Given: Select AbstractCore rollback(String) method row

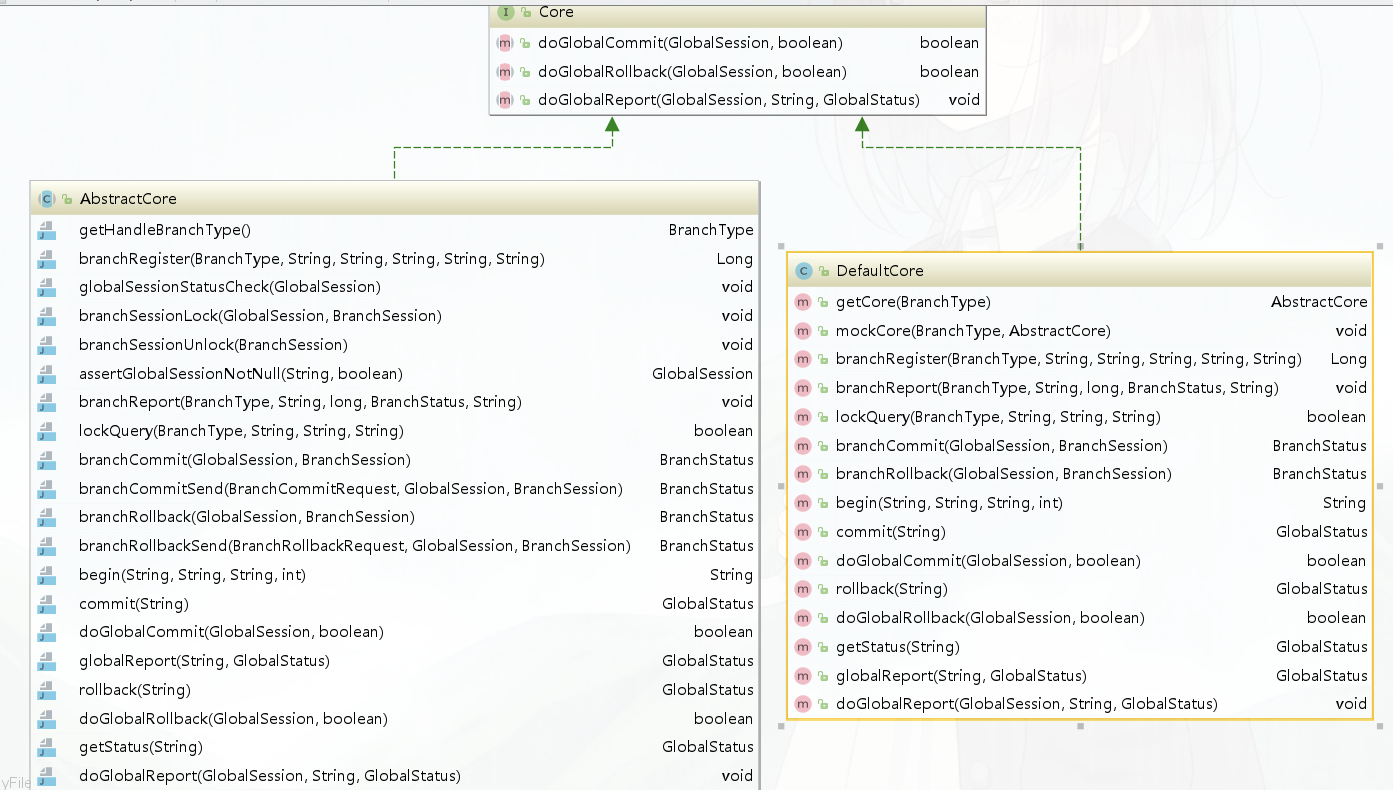Looking at the screenshot, I should coord(395,690).
